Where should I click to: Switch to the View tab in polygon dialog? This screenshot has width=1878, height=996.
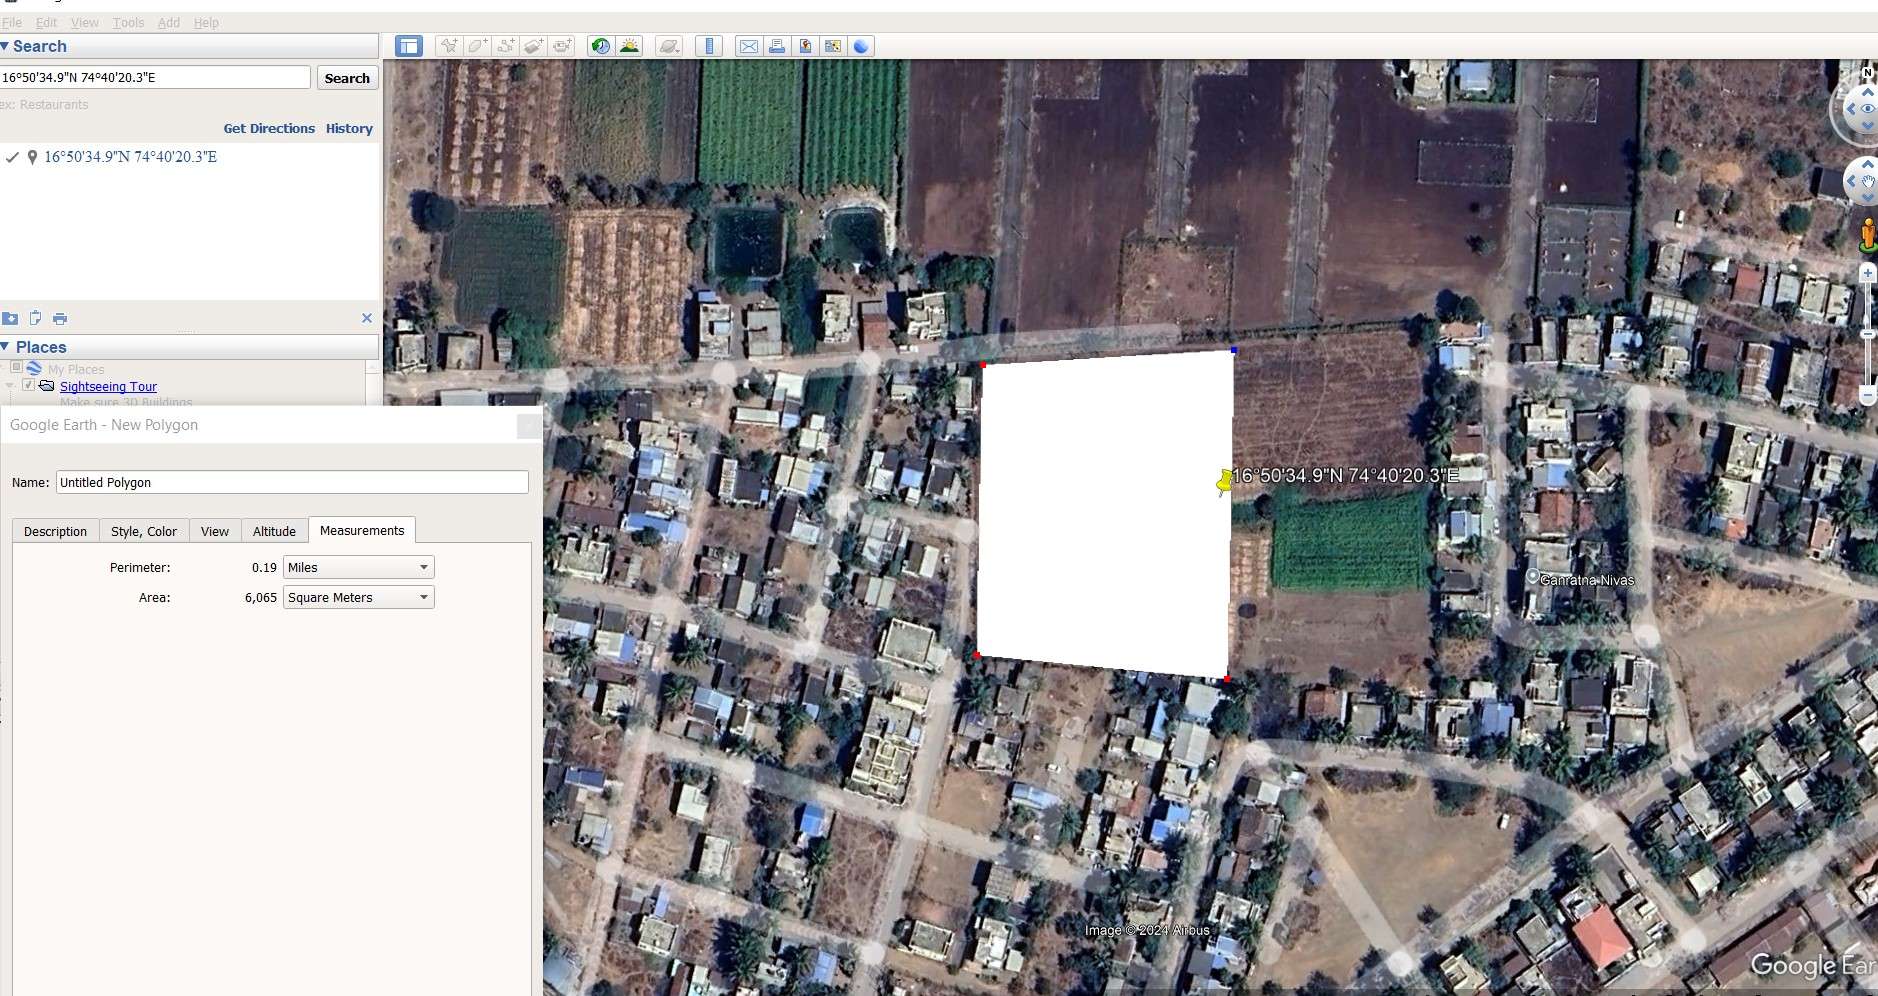[x=215, y=531]
